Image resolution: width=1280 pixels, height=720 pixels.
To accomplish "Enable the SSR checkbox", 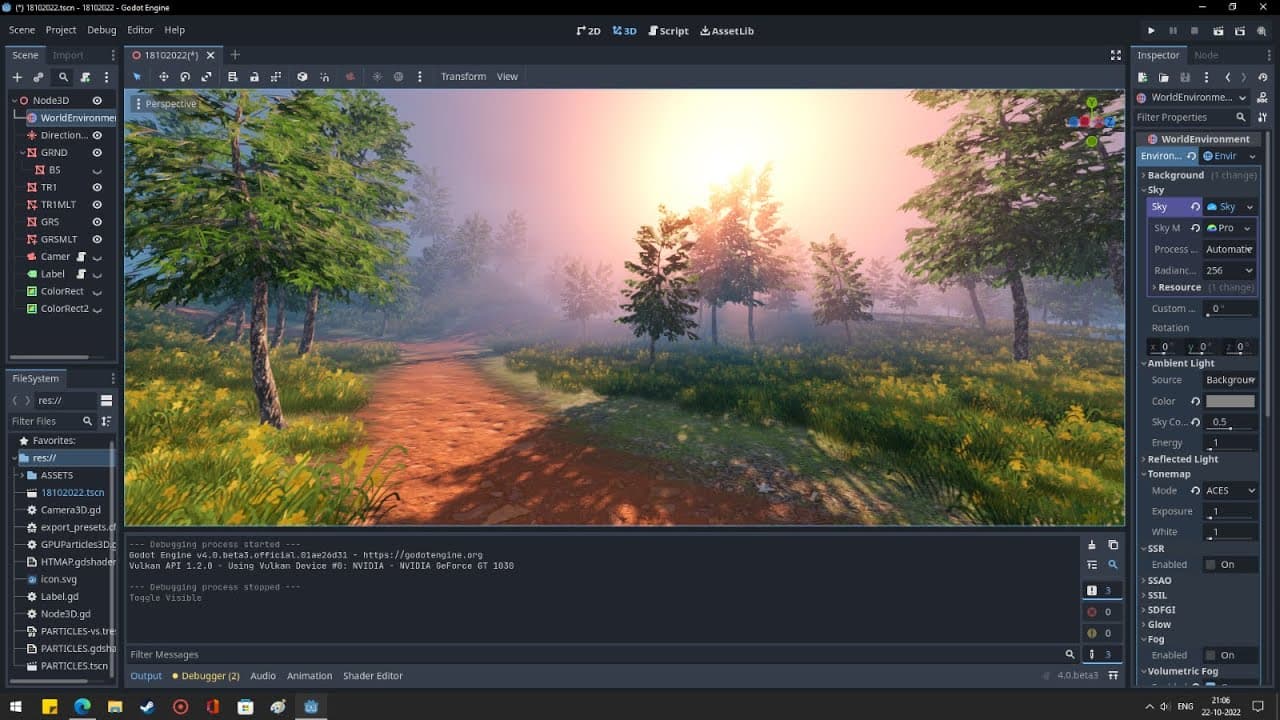I will 1210,565.
